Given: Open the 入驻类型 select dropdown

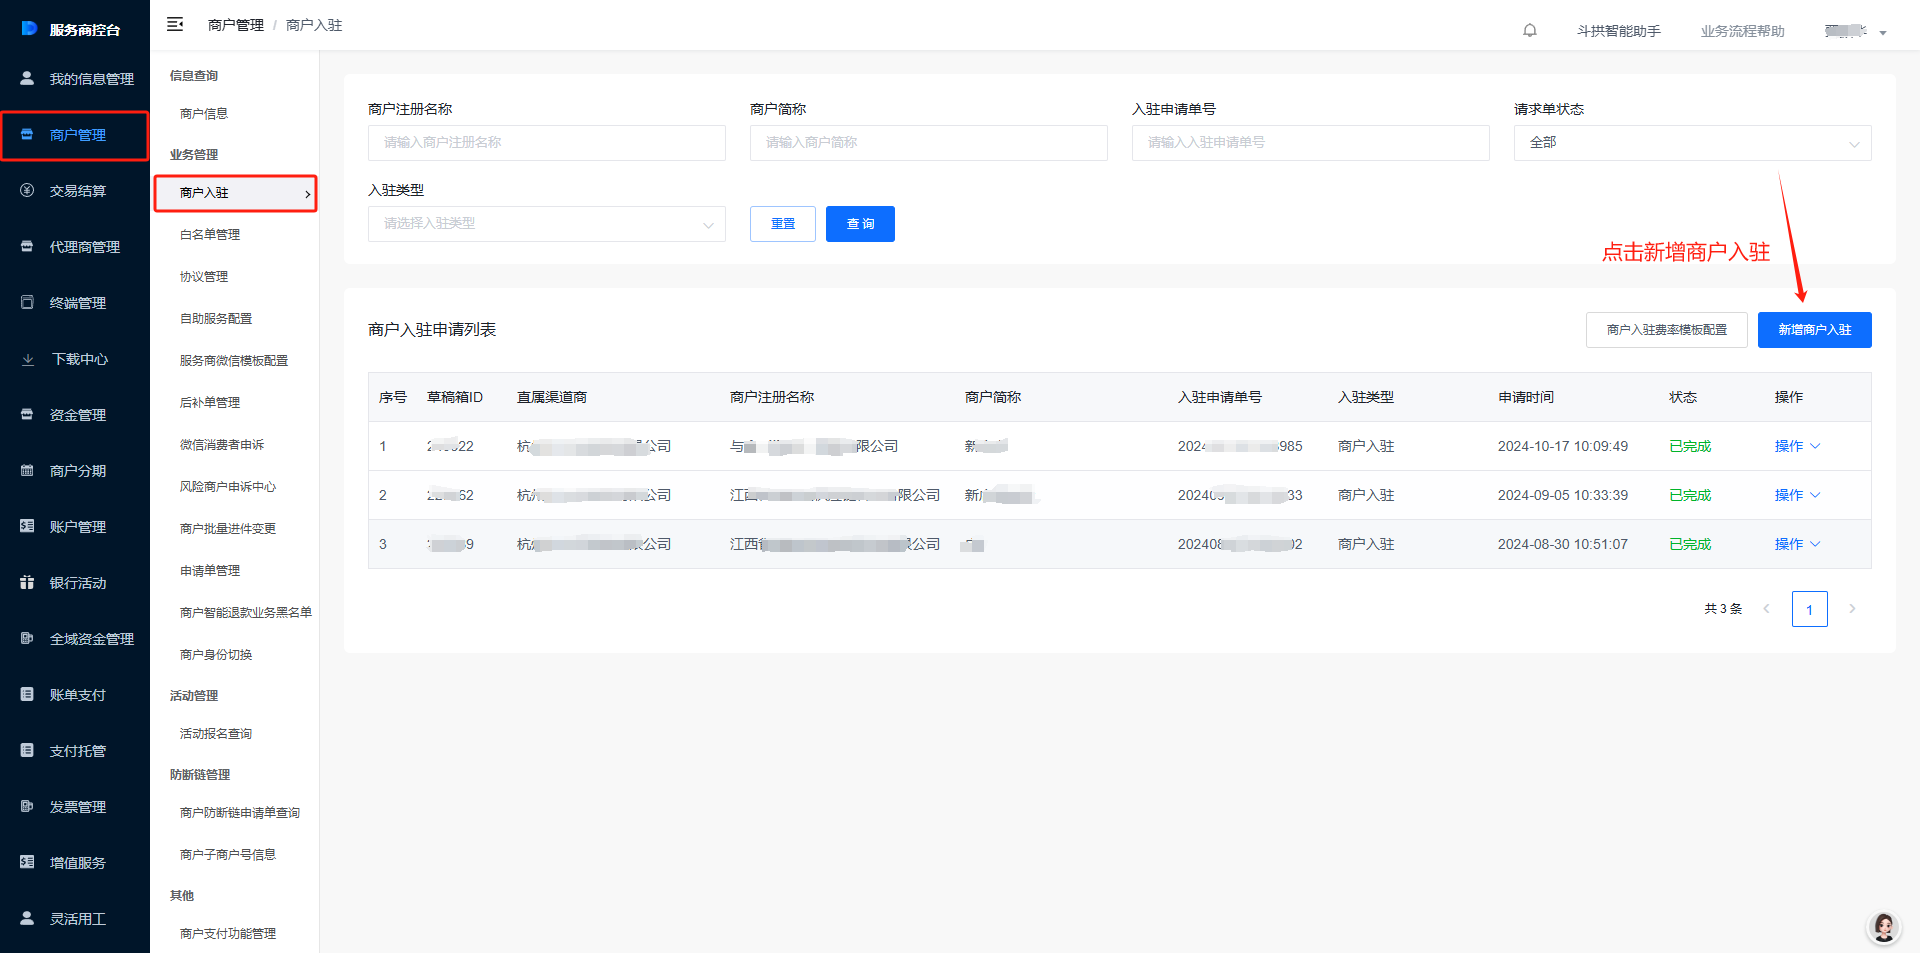Looking at the screenshot, I should tap(546, 224).
